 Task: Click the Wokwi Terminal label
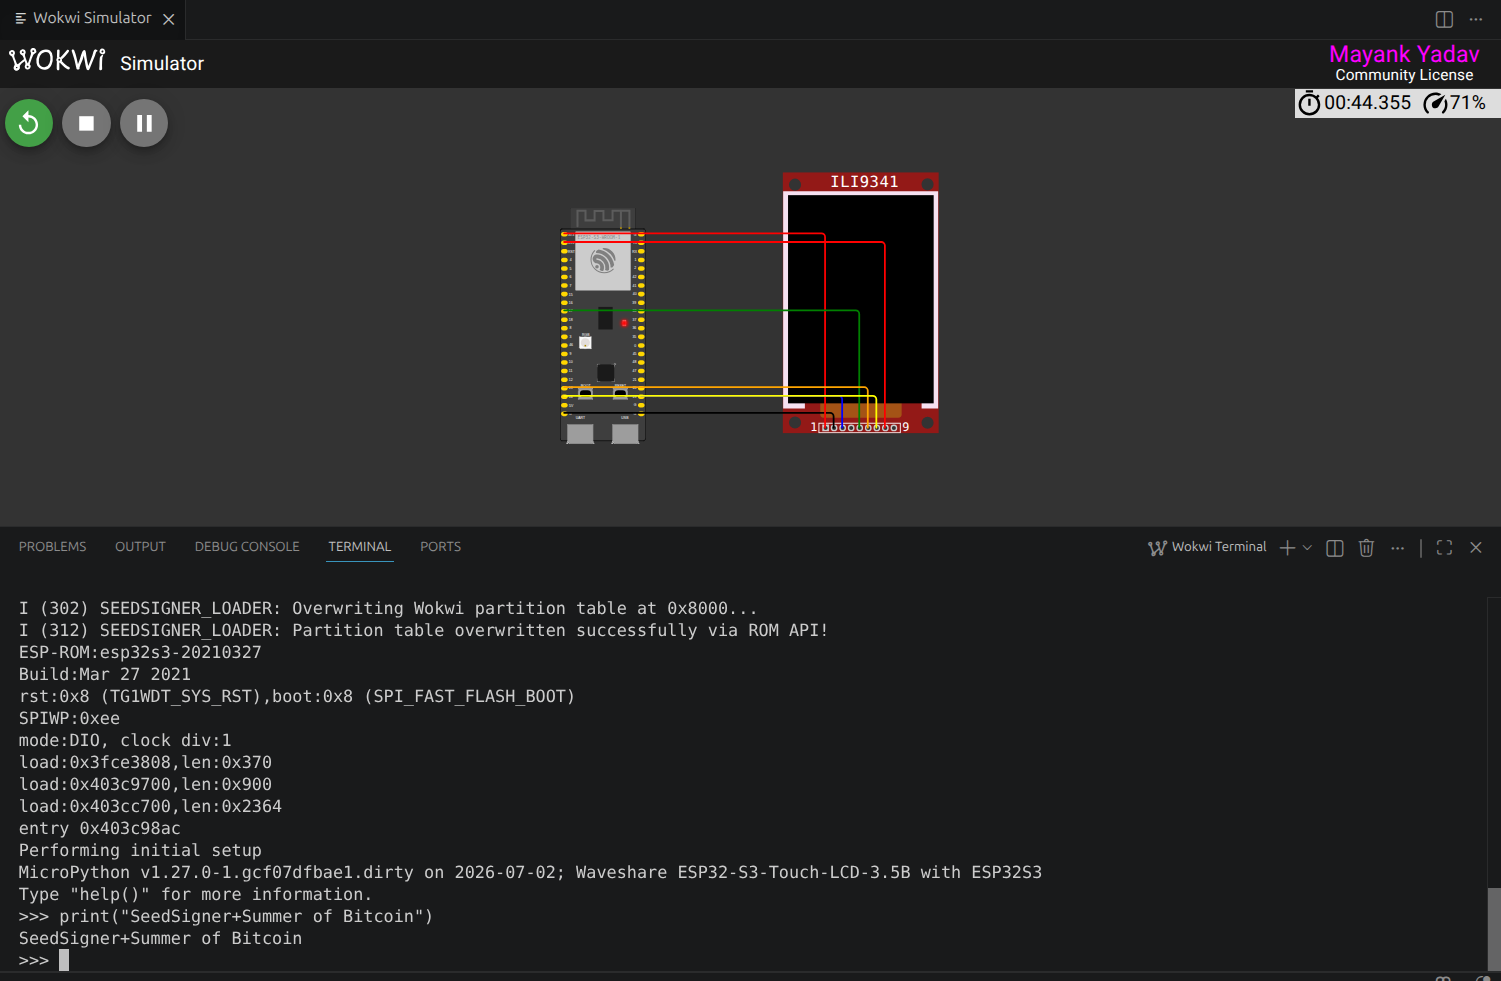(1219, 547)
